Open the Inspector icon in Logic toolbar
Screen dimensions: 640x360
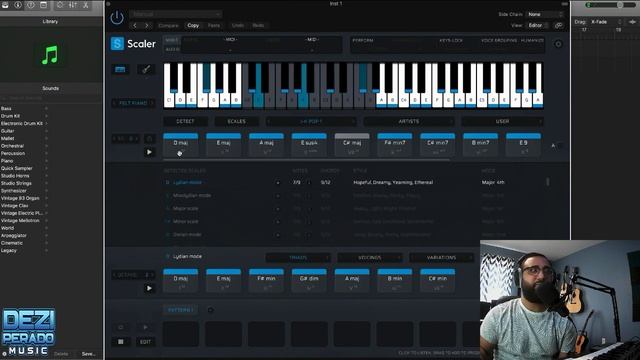(x=18, y=5)
